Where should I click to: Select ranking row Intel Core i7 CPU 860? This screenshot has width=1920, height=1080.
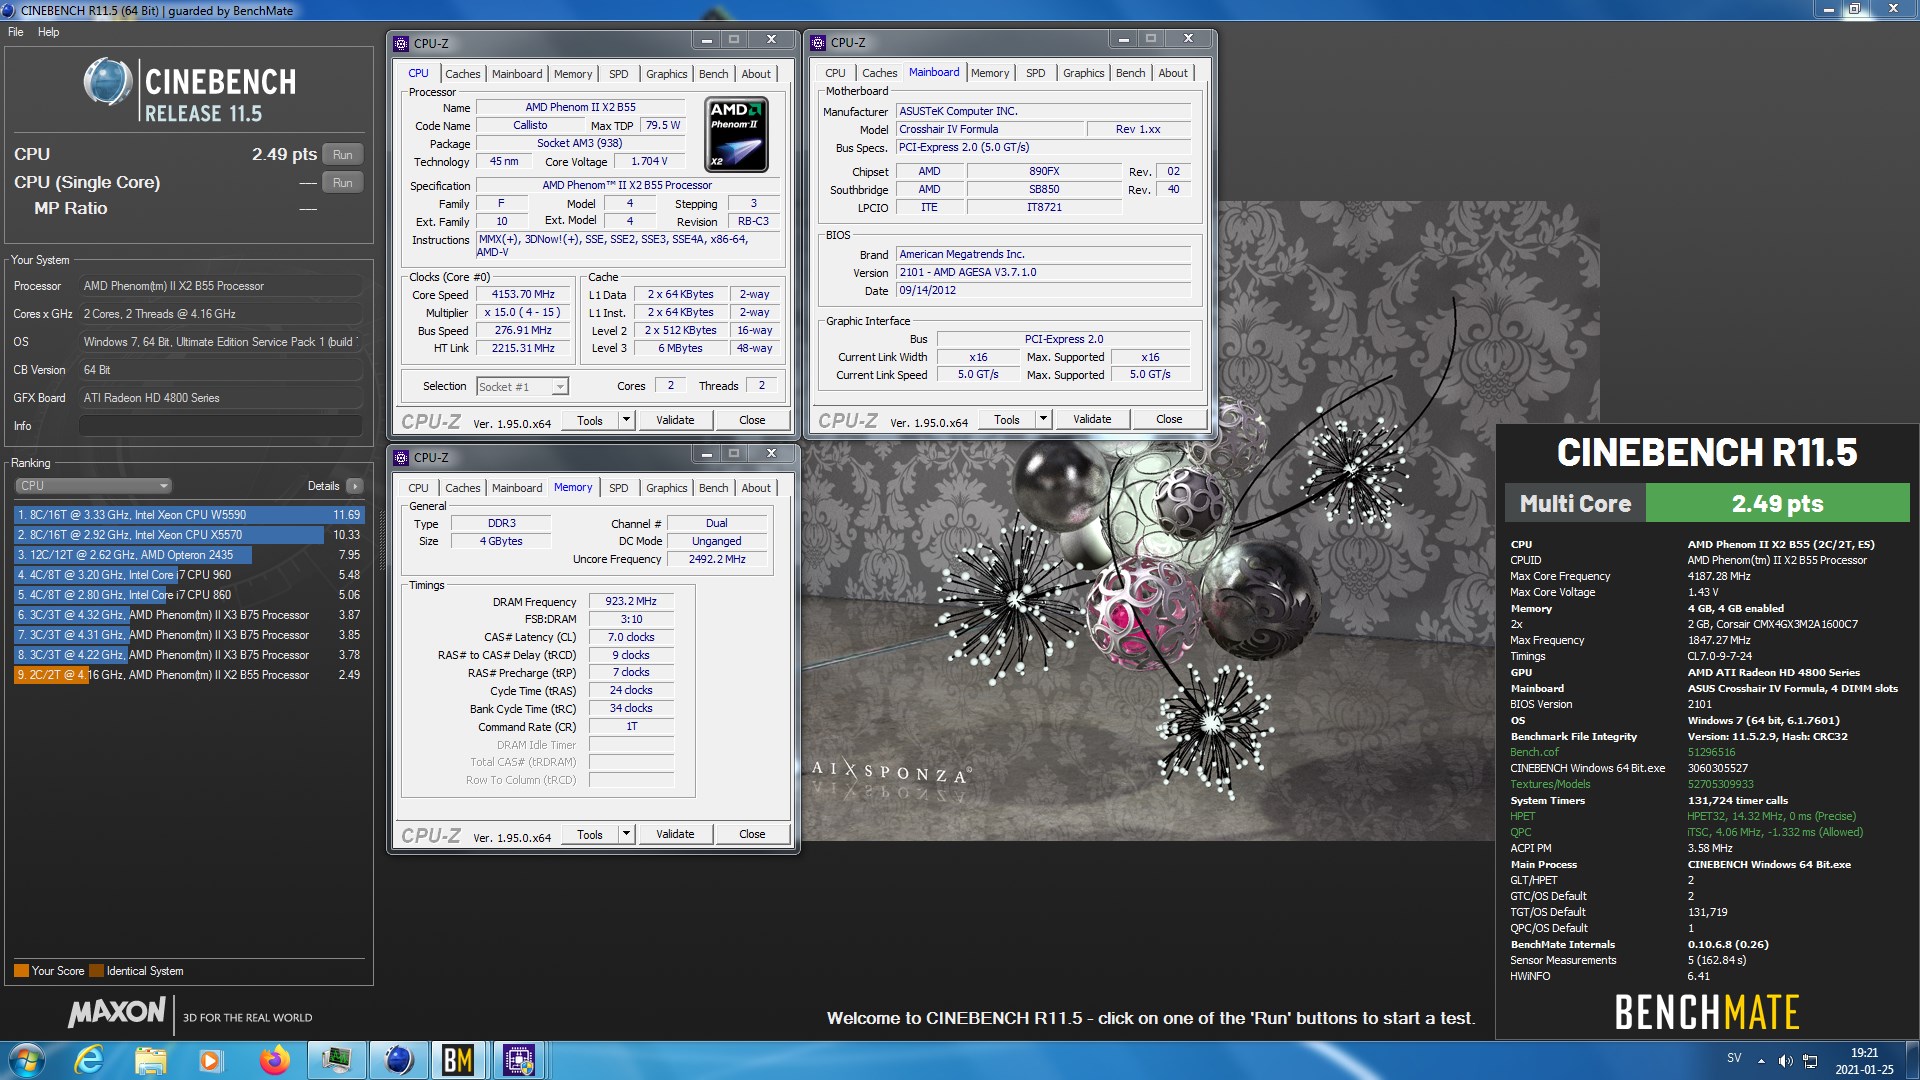point(189,595)
